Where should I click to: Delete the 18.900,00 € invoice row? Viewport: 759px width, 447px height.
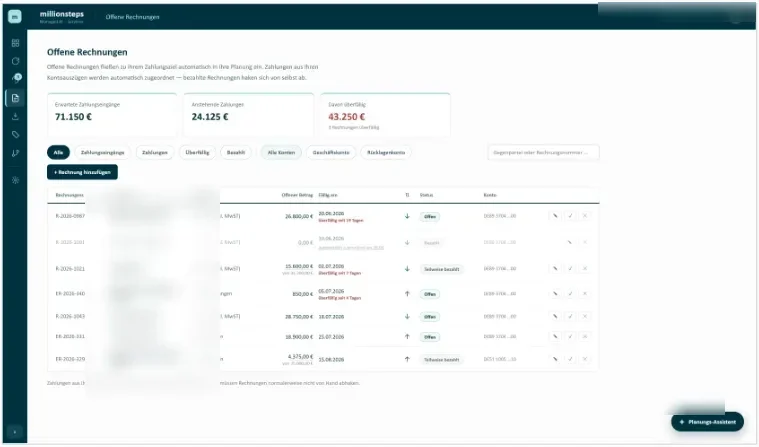click(x=585, y=337)
